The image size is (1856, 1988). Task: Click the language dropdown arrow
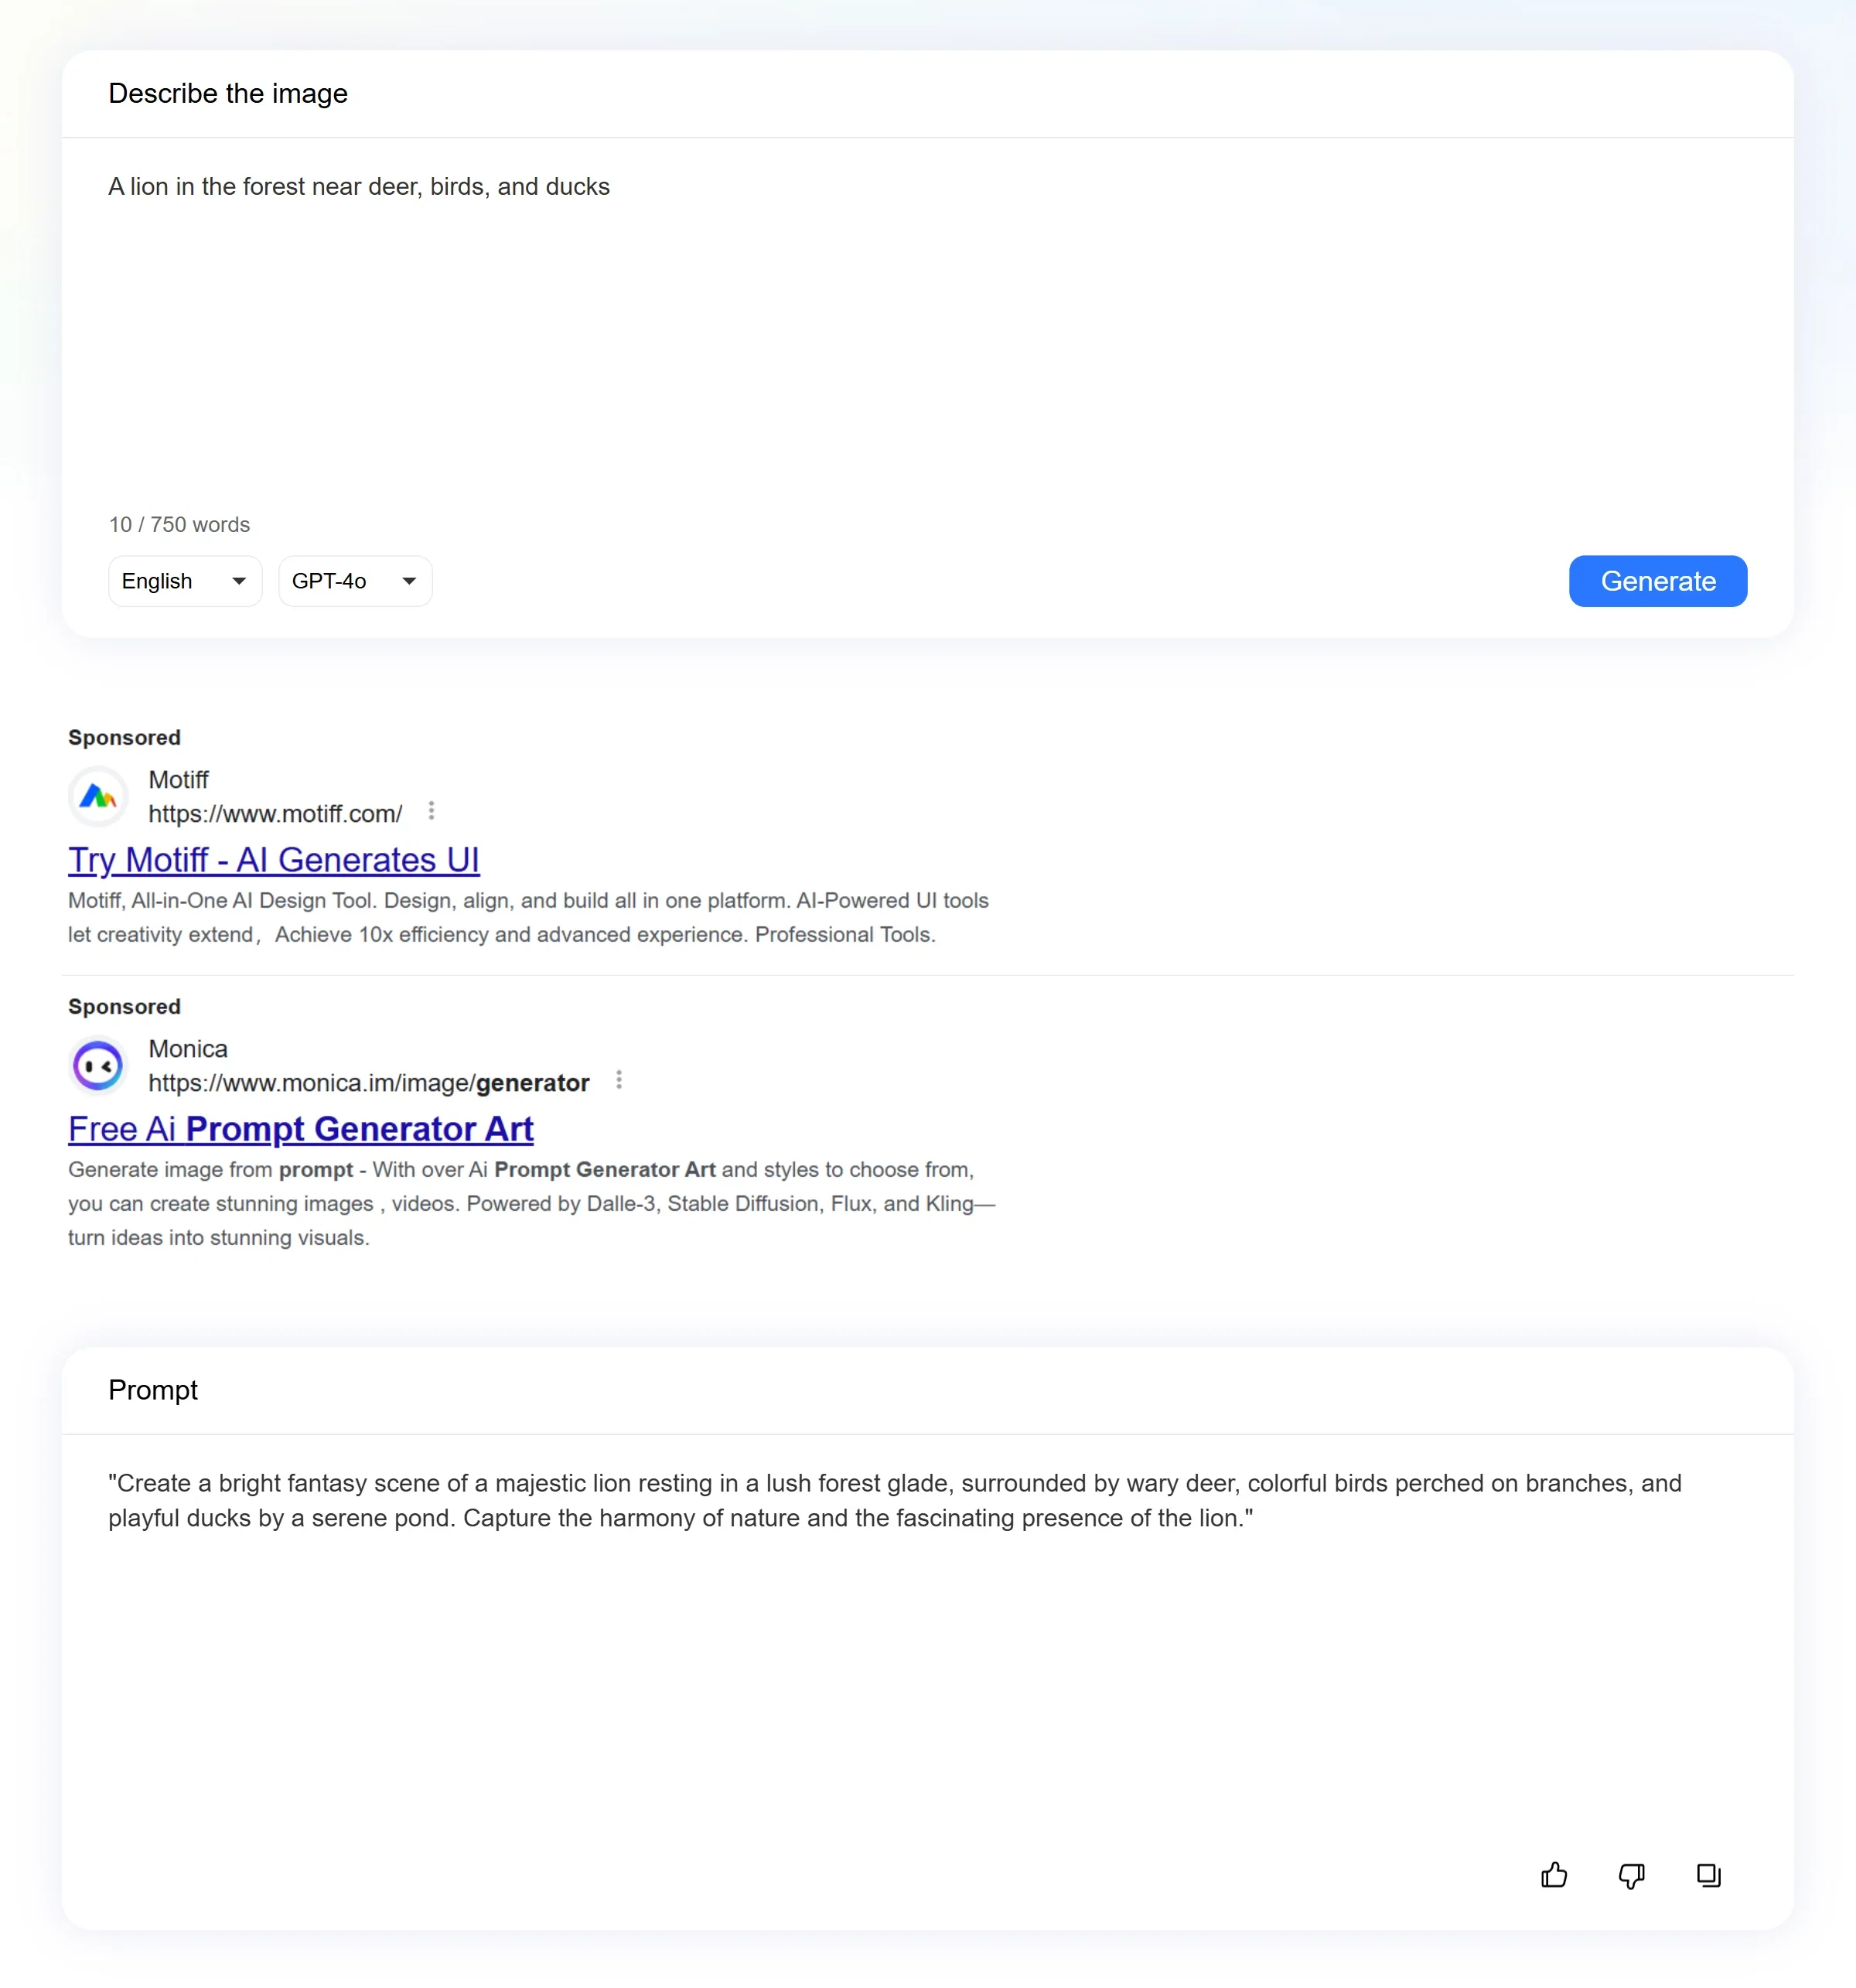point(239,581)
